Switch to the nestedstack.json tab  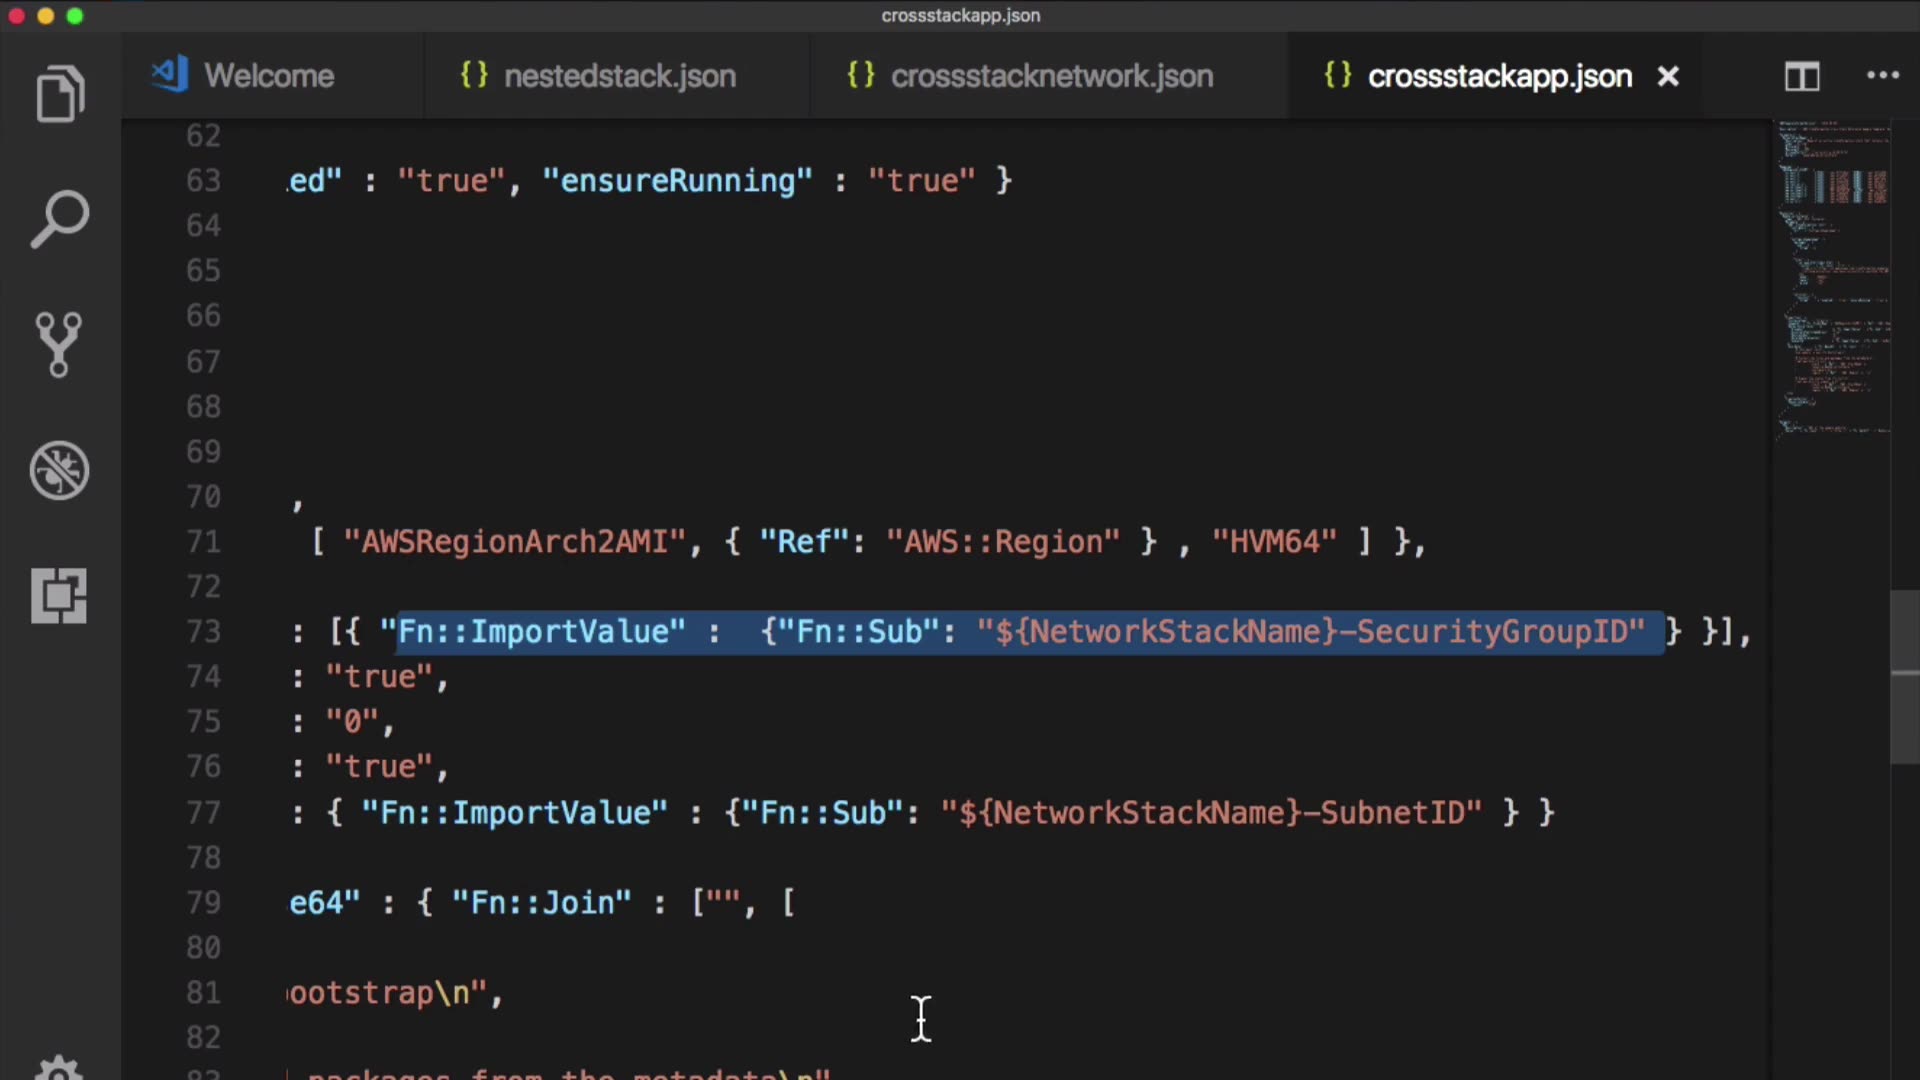pos(619,76)
